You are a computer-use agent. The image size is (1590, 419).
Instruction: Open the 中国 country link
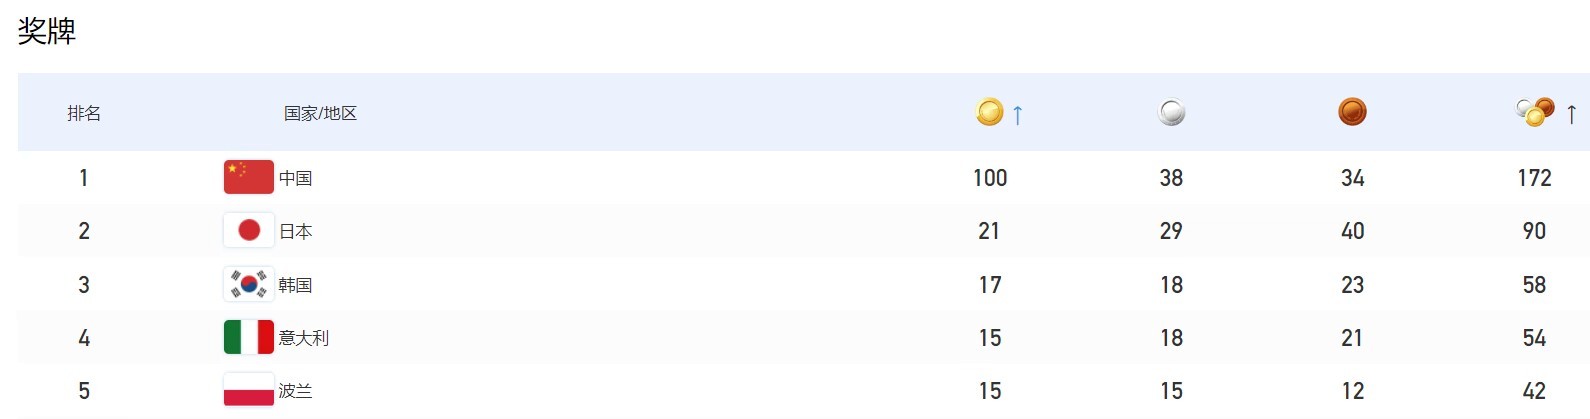[296, 178]
